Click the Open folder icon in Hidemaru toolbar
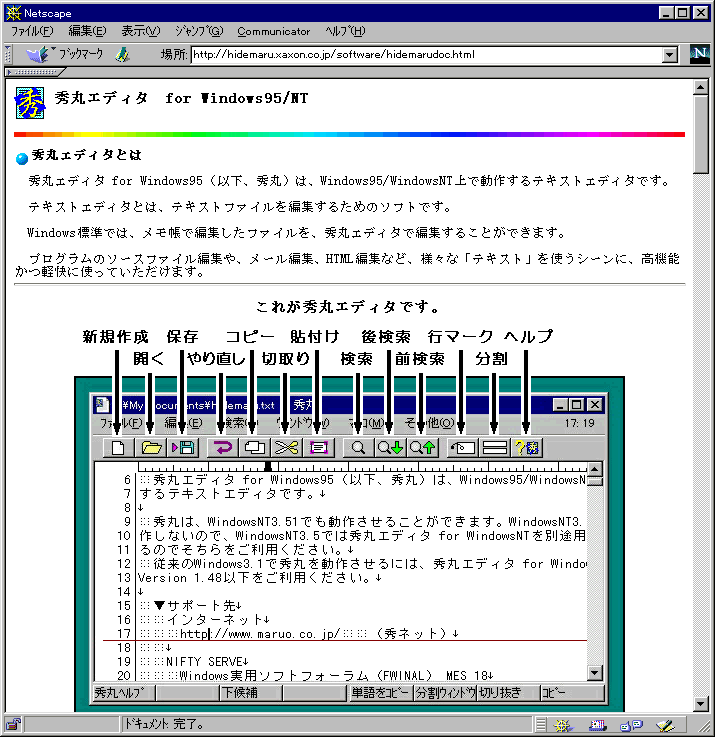Screen dimensions: 715x737 (151, 448)
